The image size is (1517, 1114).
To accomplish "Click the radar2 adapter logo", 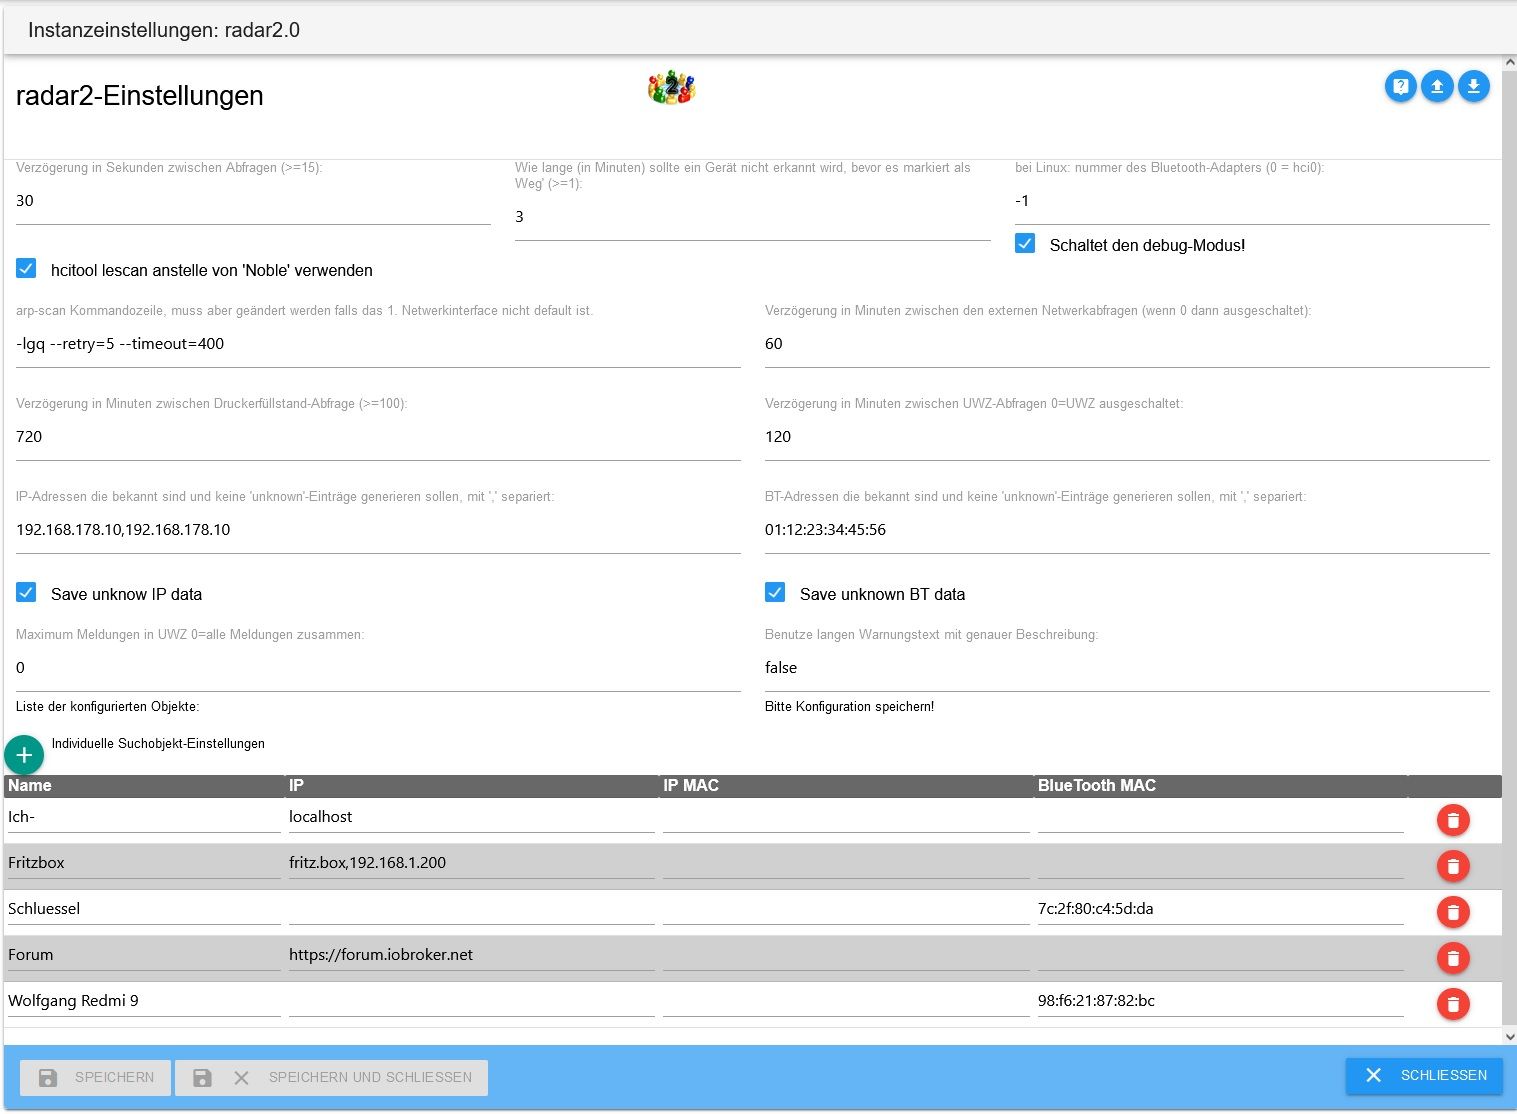I will pyautogui.click(x=671, y=88).
